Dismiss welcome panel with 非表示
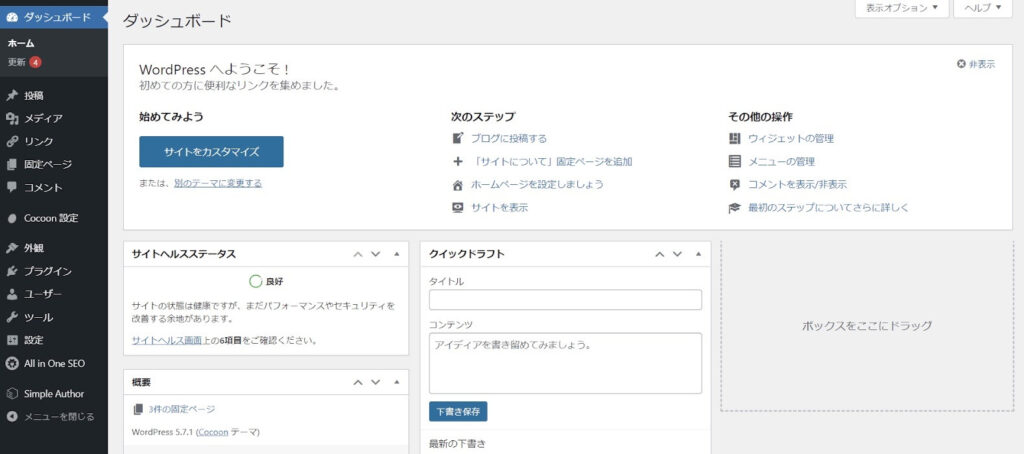The width and height of the screenshot is (1024, 454). [976, 64]
